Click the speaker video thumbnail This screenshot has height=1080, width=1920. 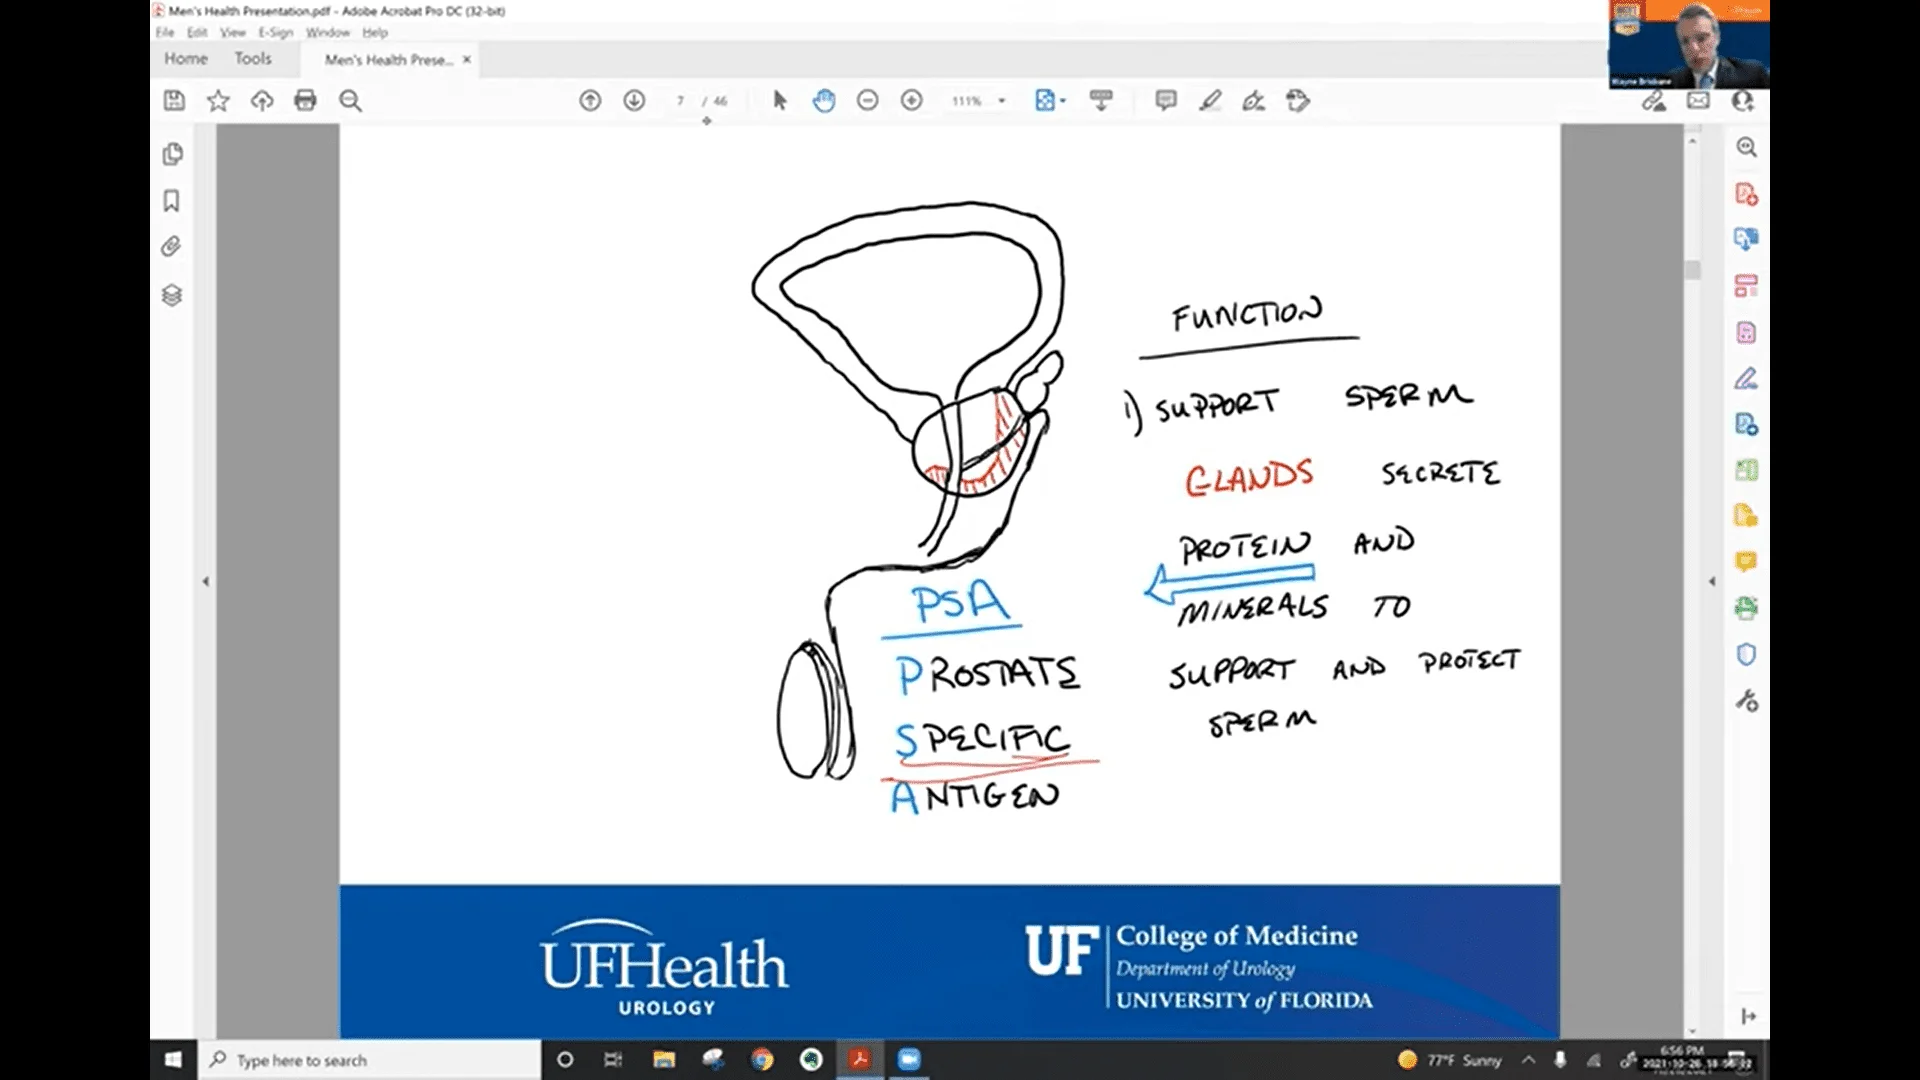1689,44
